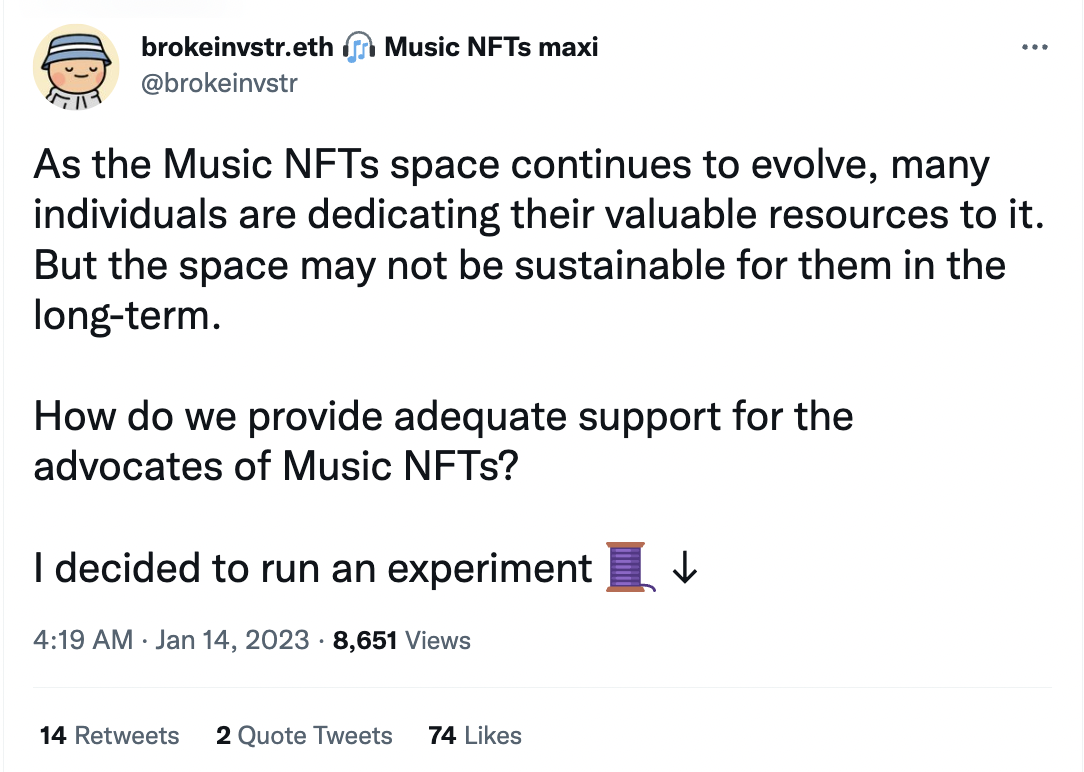
Task: Click brokeinvstr's profile avatar
Action: tap(76, 66)
